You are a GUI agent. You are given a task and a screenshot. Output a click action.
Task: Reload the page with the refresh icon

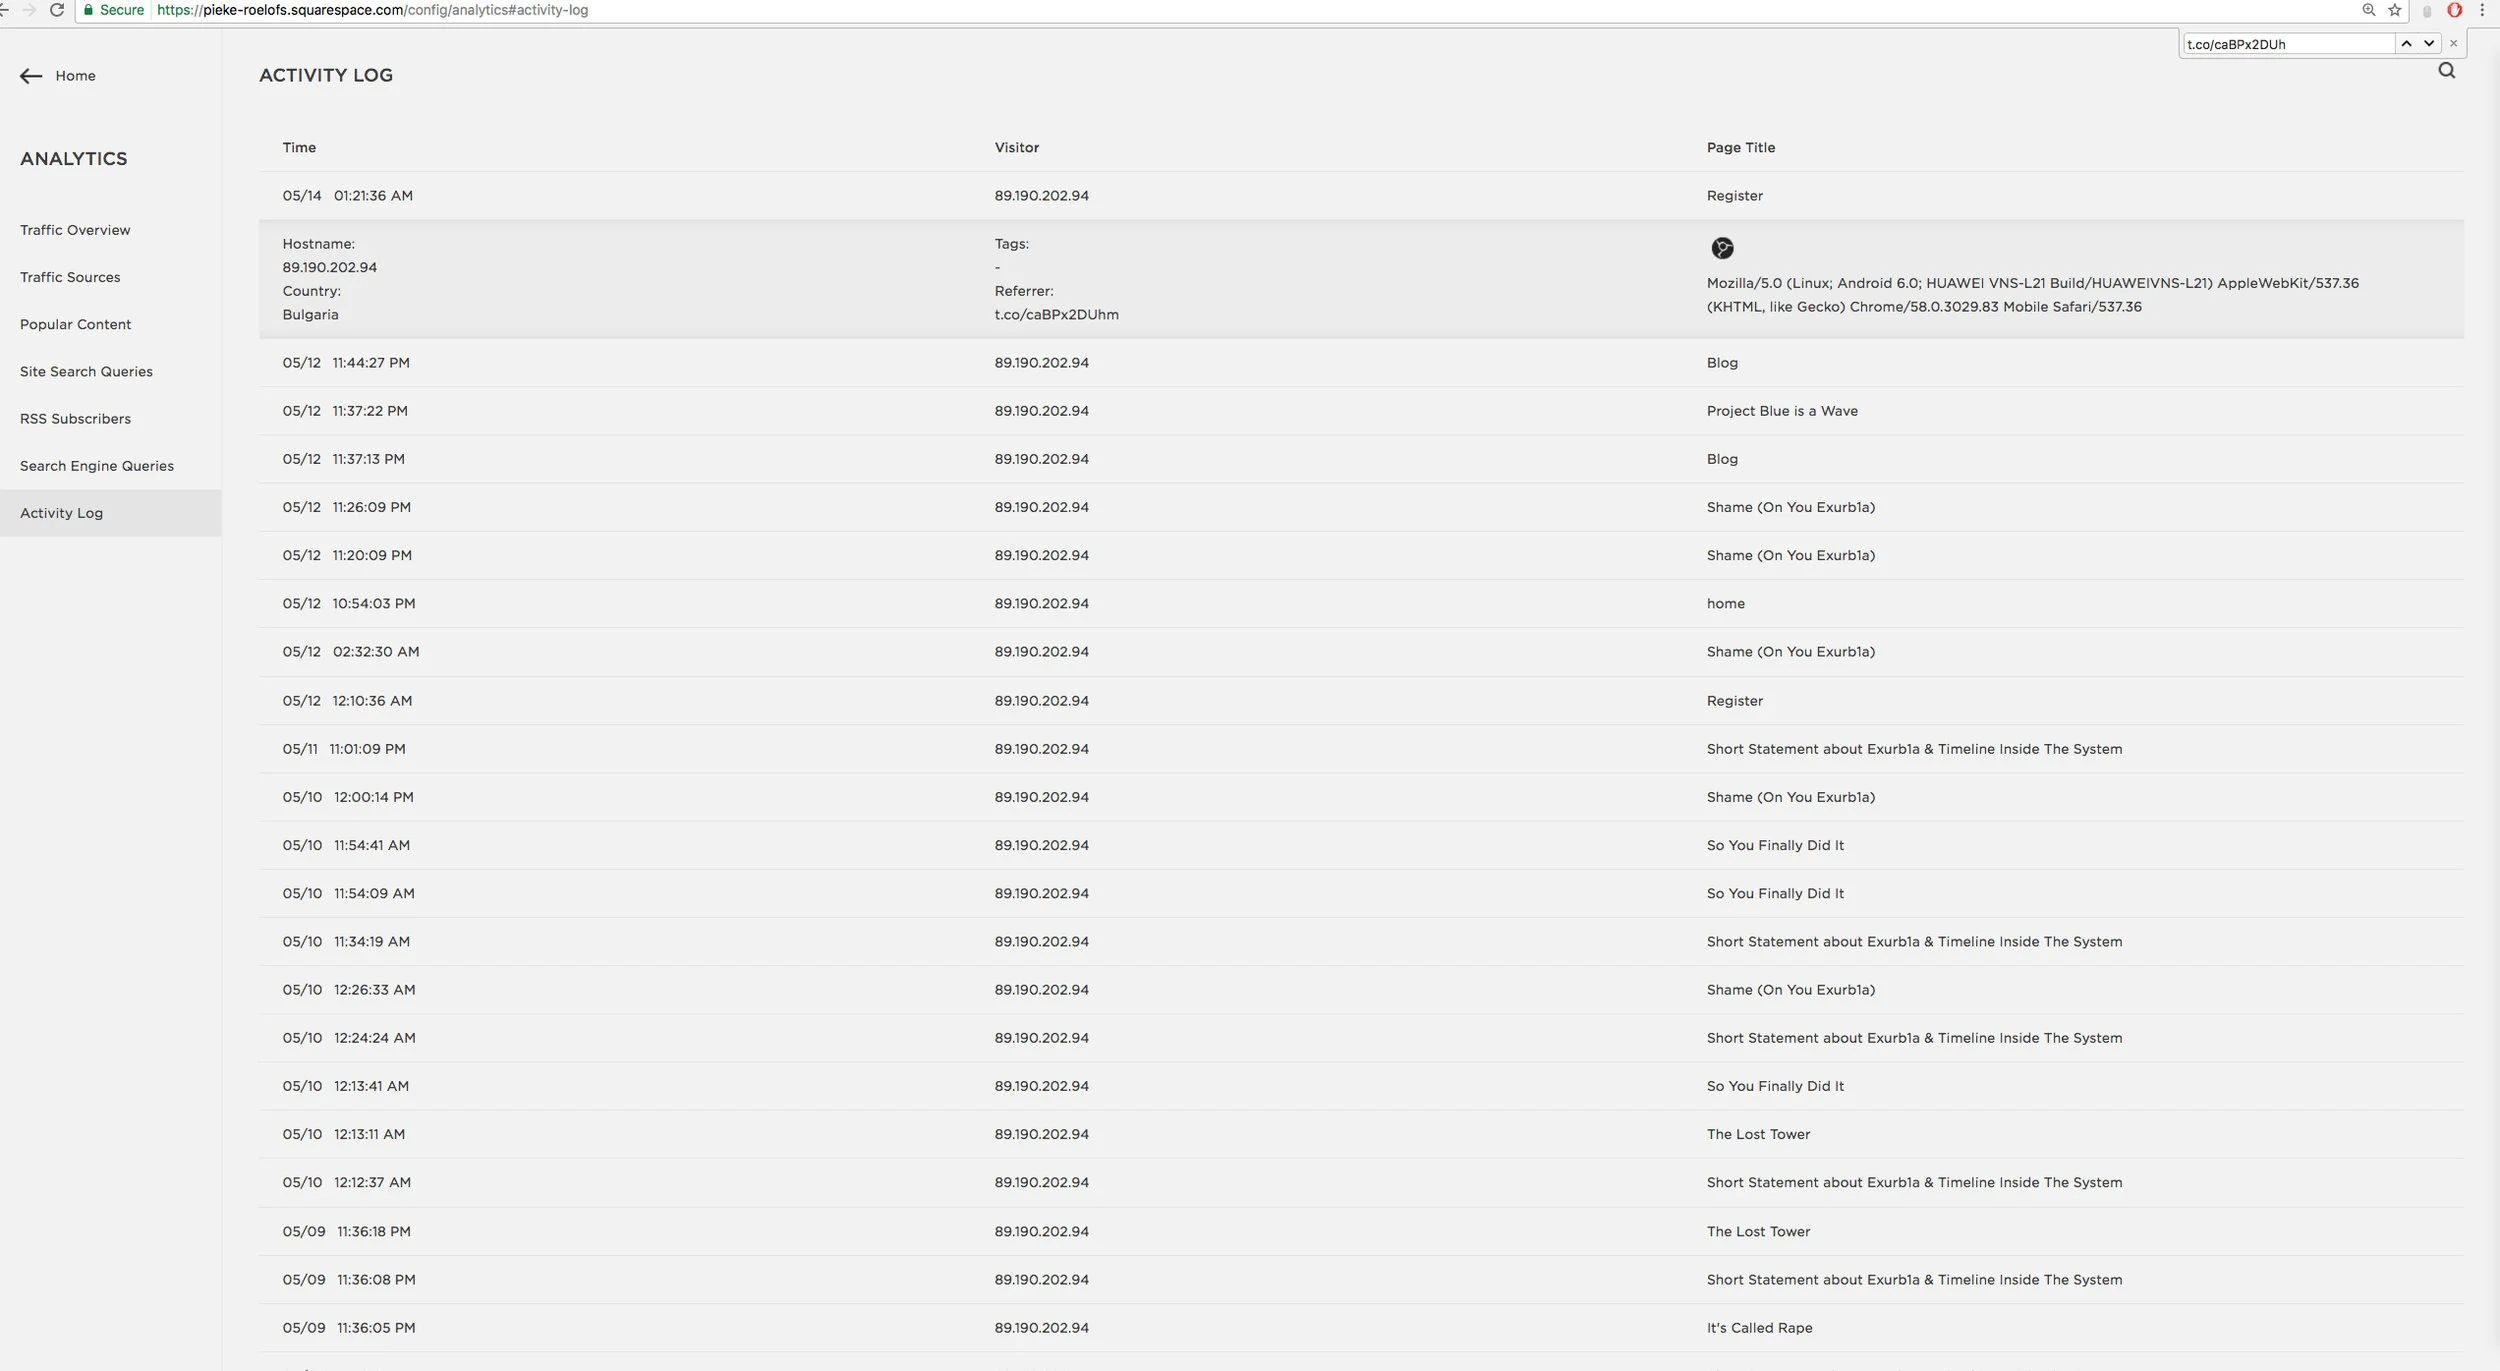(57, 10)
